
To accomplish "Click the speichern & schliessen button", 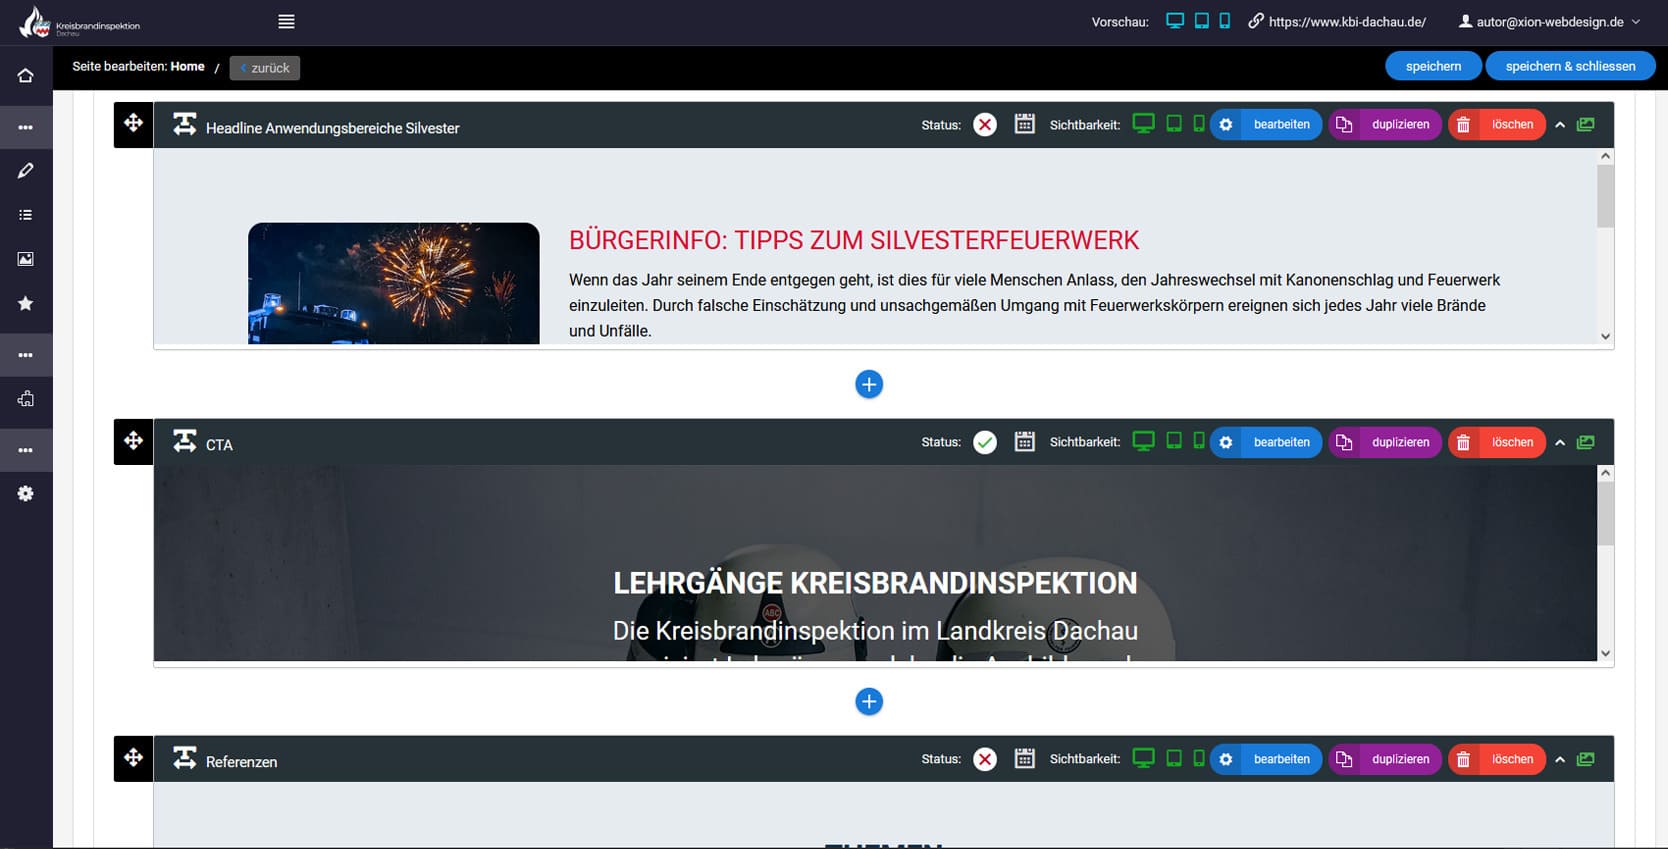I will coord(1570,66).
